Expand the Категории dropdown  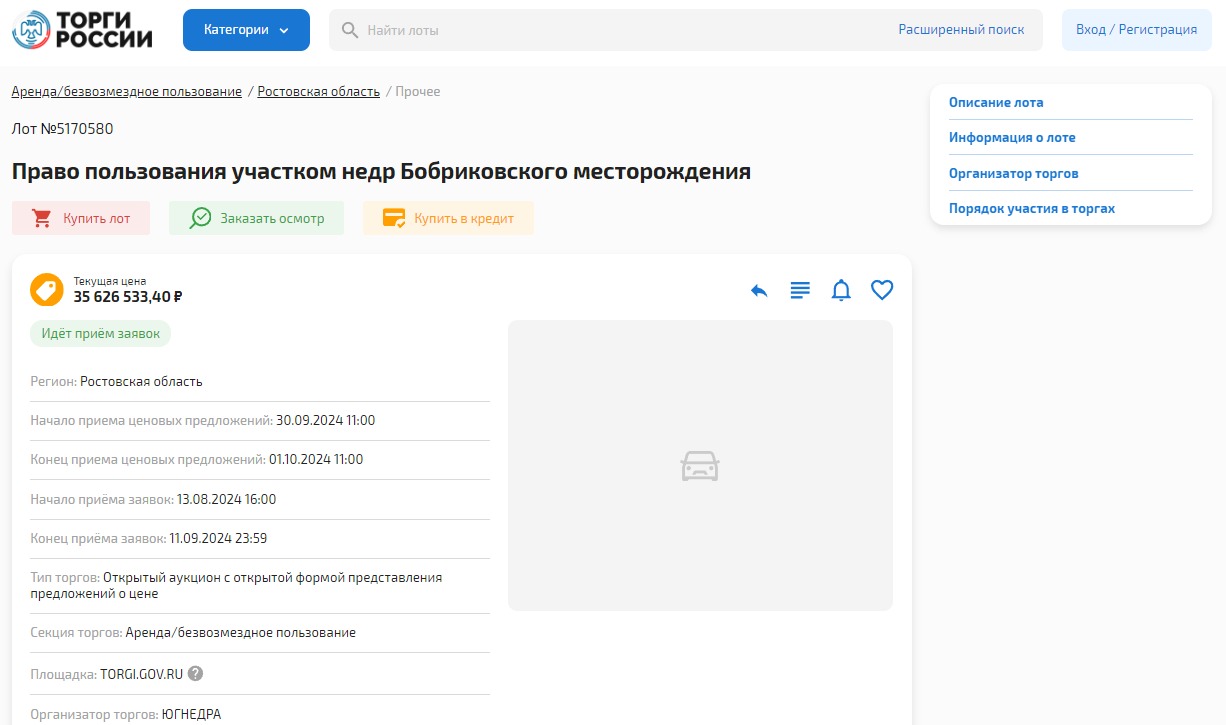click(x=246, y=30)
